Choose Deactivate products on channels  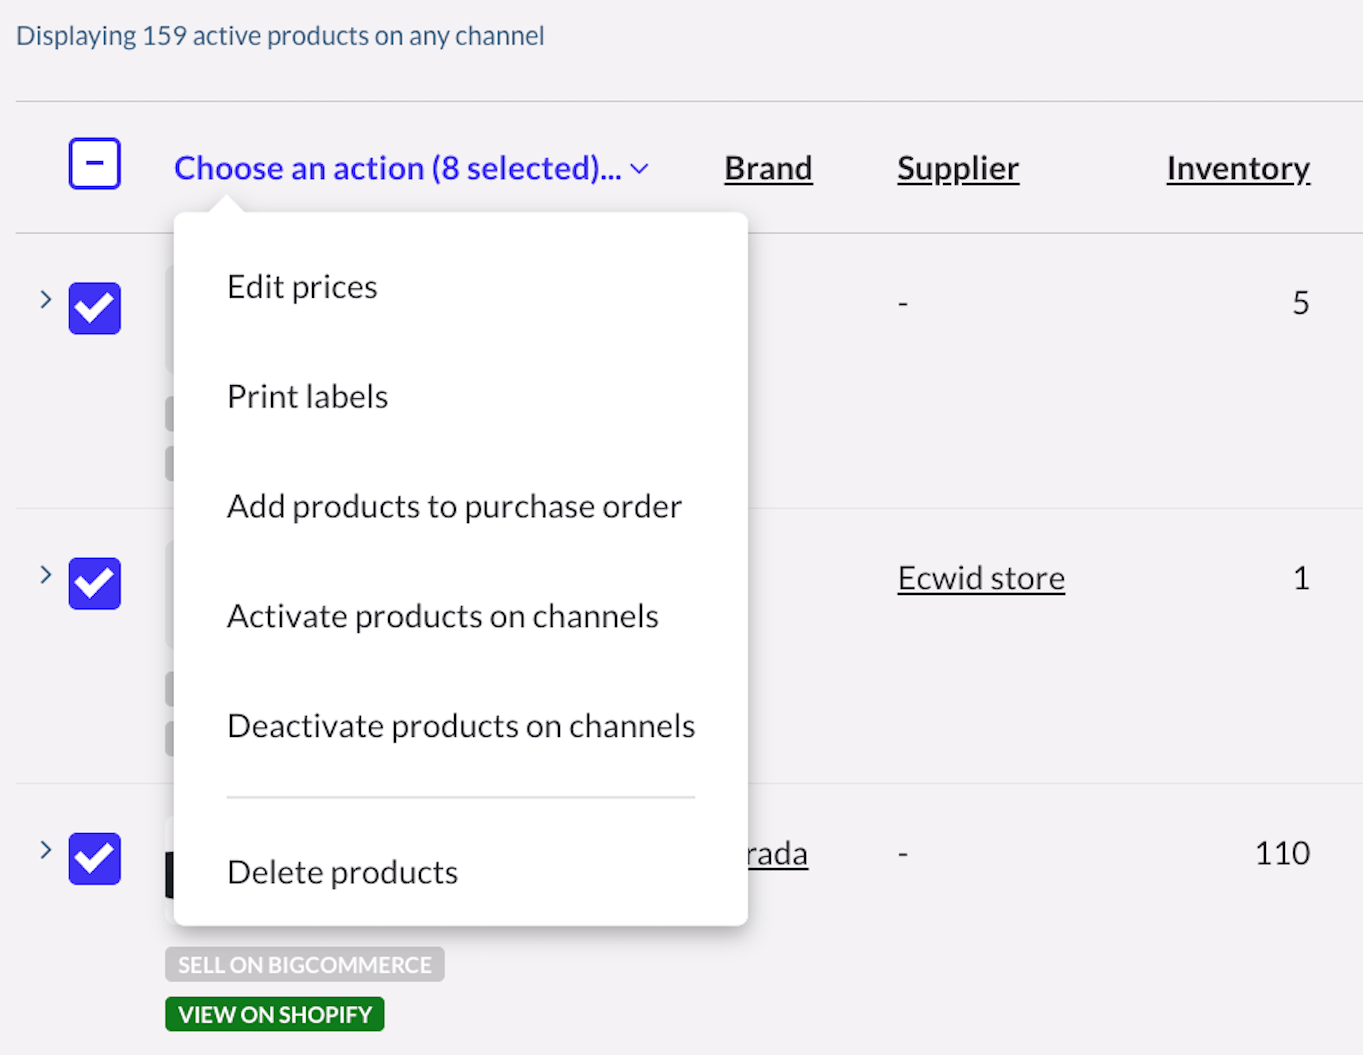point(461,726)
